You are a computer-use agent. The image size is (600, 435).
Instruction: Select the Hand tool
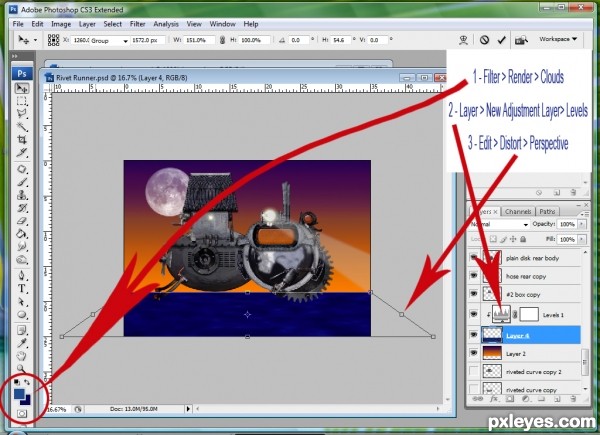[x=22, y=356]
